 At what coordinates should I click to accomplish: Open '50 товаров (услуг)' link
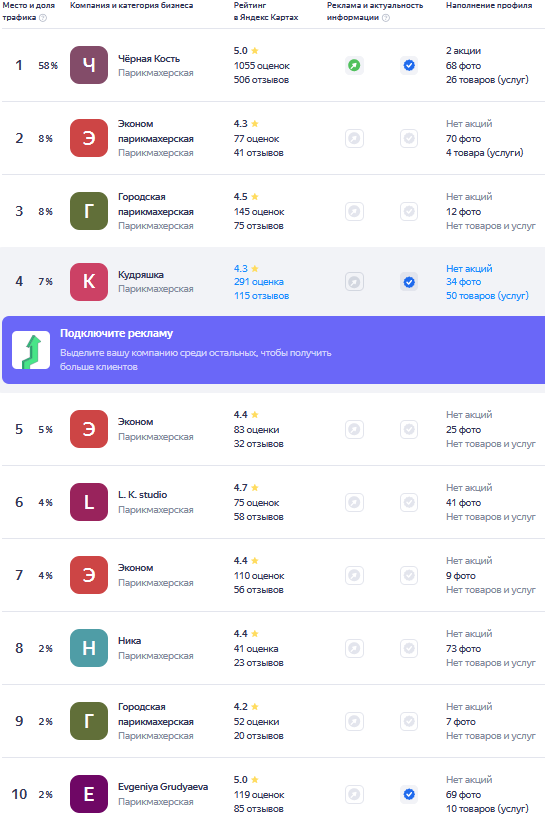coord(487,296)
